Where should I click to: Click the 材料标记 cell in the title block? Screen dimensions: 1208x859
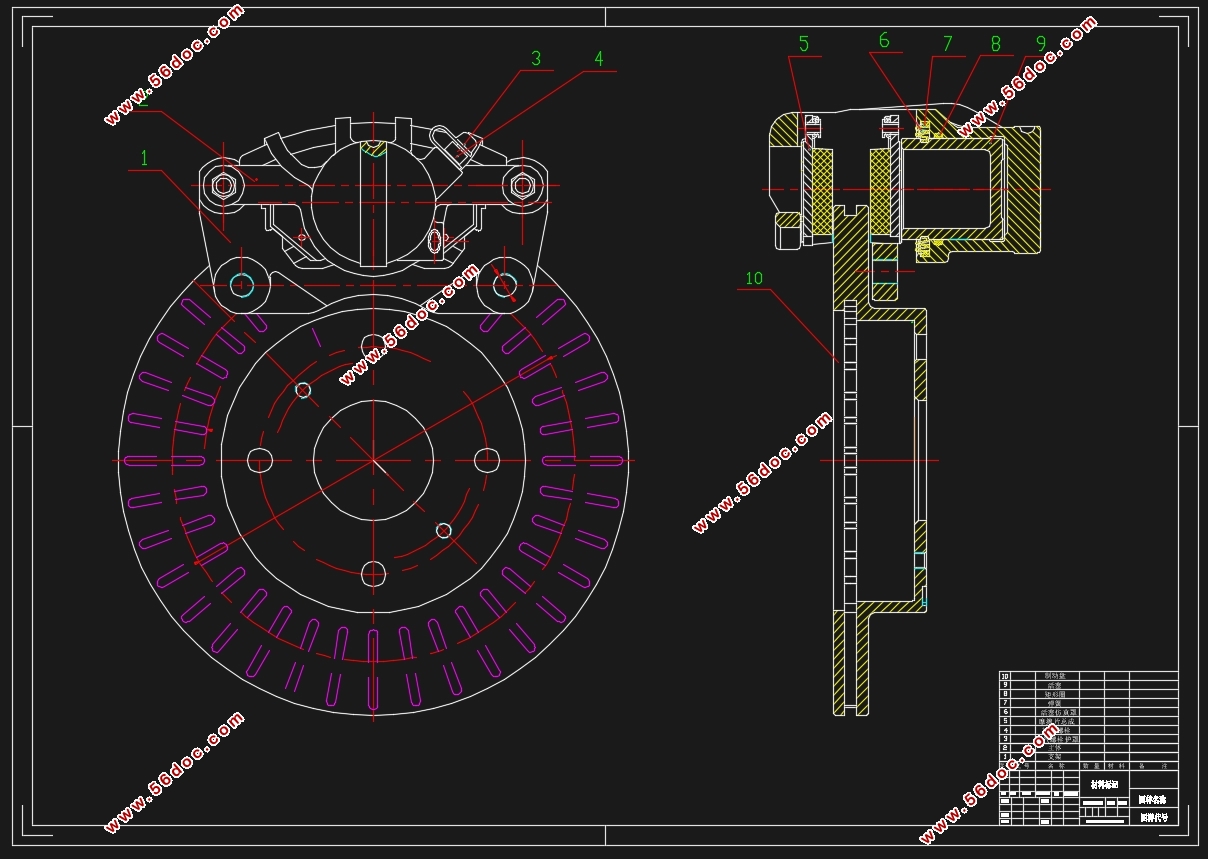coord(1105,784)
